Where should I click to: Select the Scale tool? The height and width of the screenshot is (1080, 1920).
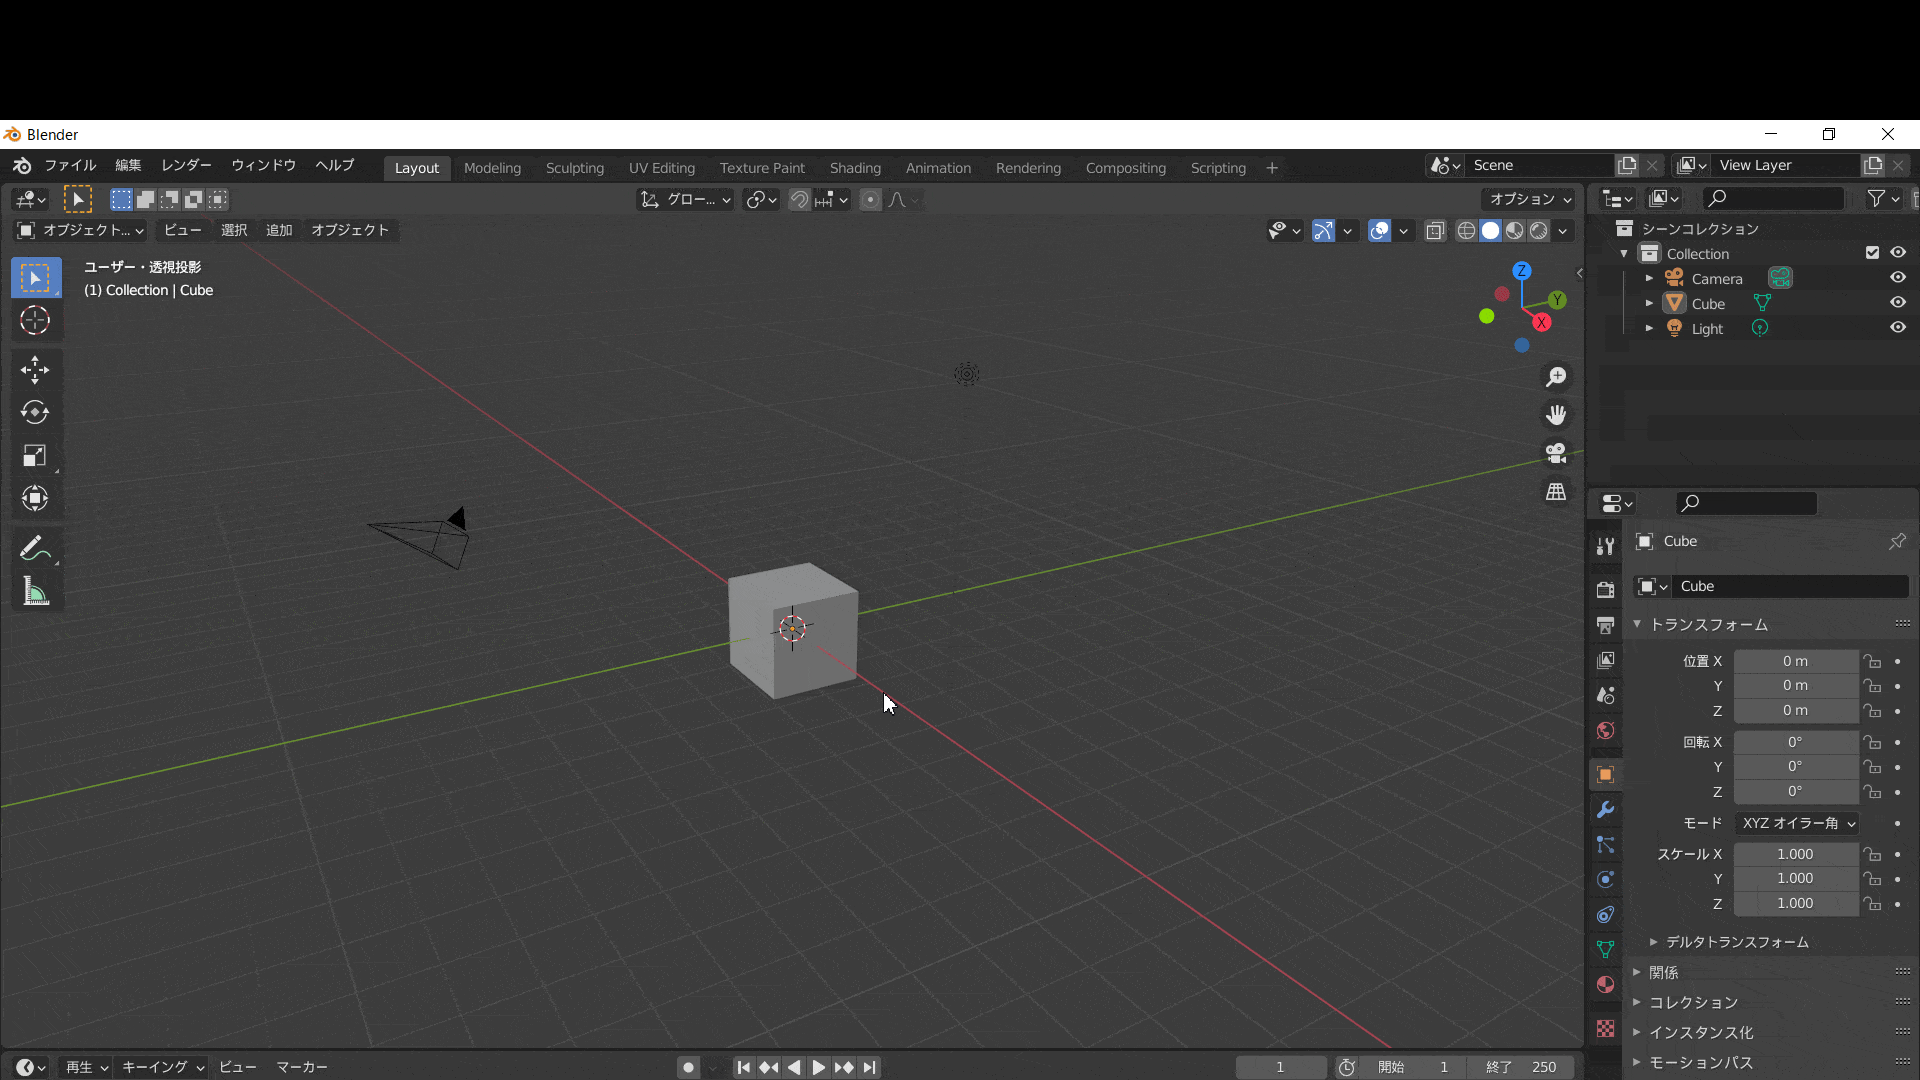pos(35,456)
